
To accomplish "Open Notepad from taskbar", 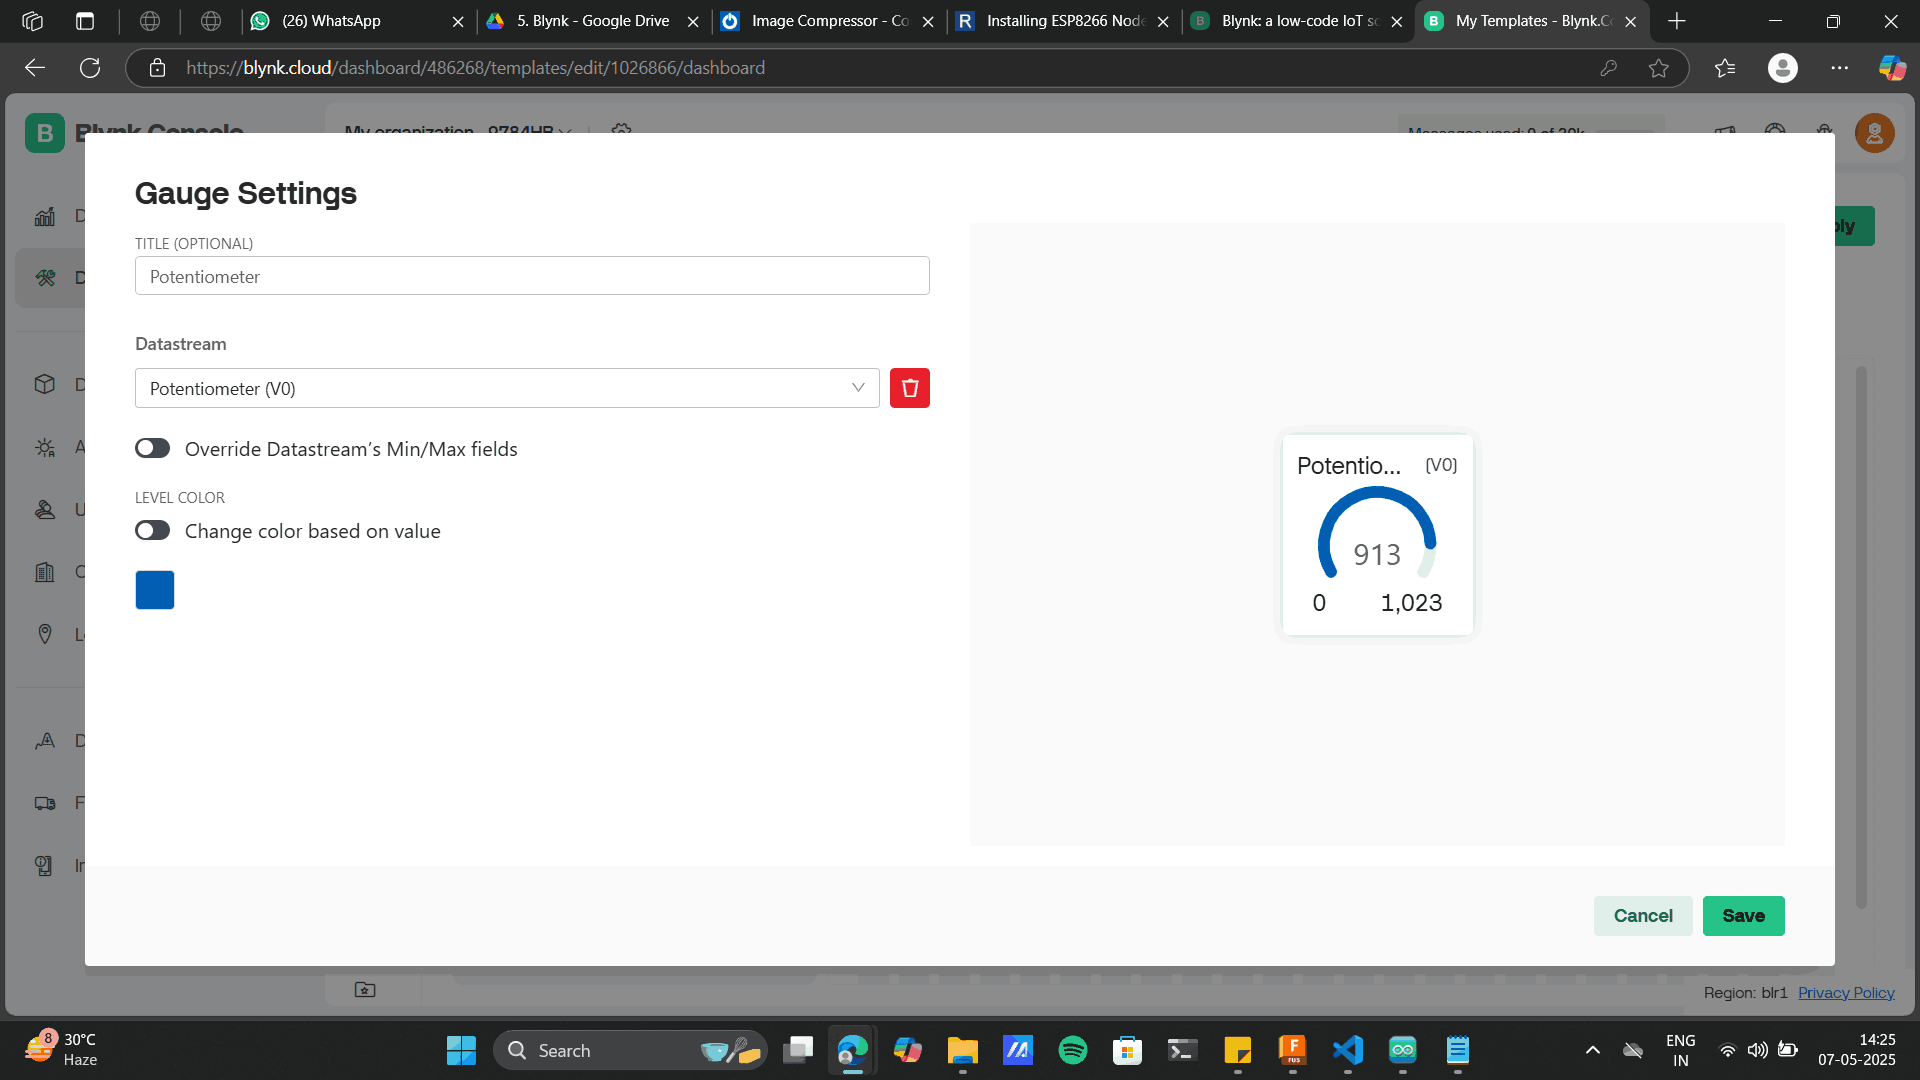I will 1458,1050.
